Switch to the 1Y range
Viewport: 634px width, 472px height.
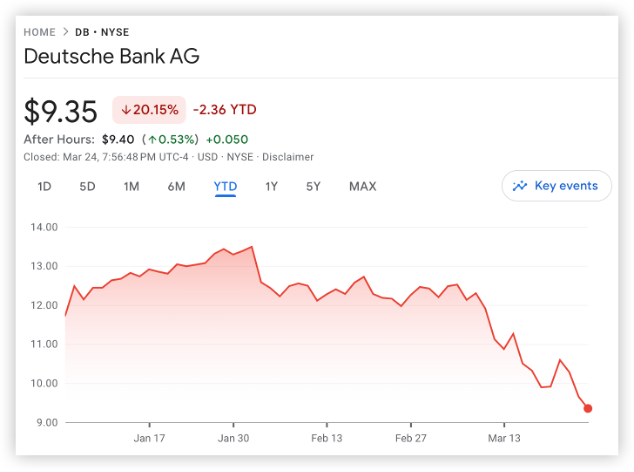pyautogui.click(x=271, y=186)
